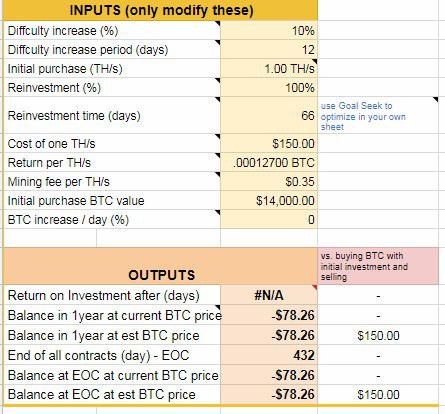Click the 'vs. buying BTC' pink header cell
Viewport: 445px width, 414px height.
point(378,266)
